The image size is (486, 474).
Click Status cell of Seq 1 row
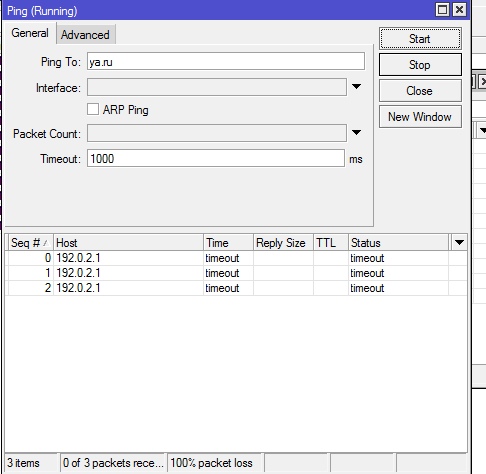(398, 273)
